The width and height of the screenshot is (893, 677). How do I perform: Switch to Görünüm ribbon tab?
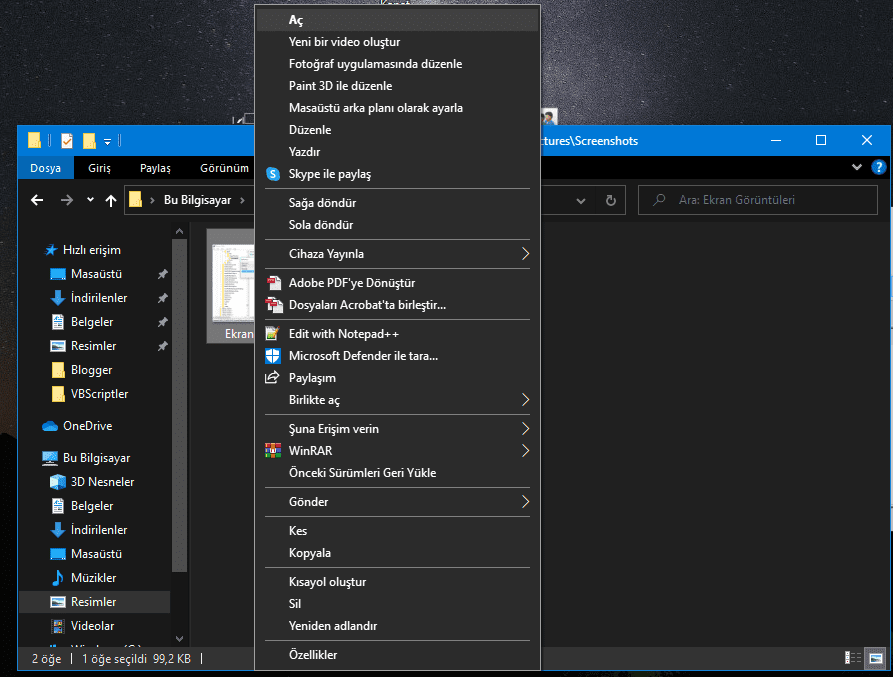[x=224, y=168]
